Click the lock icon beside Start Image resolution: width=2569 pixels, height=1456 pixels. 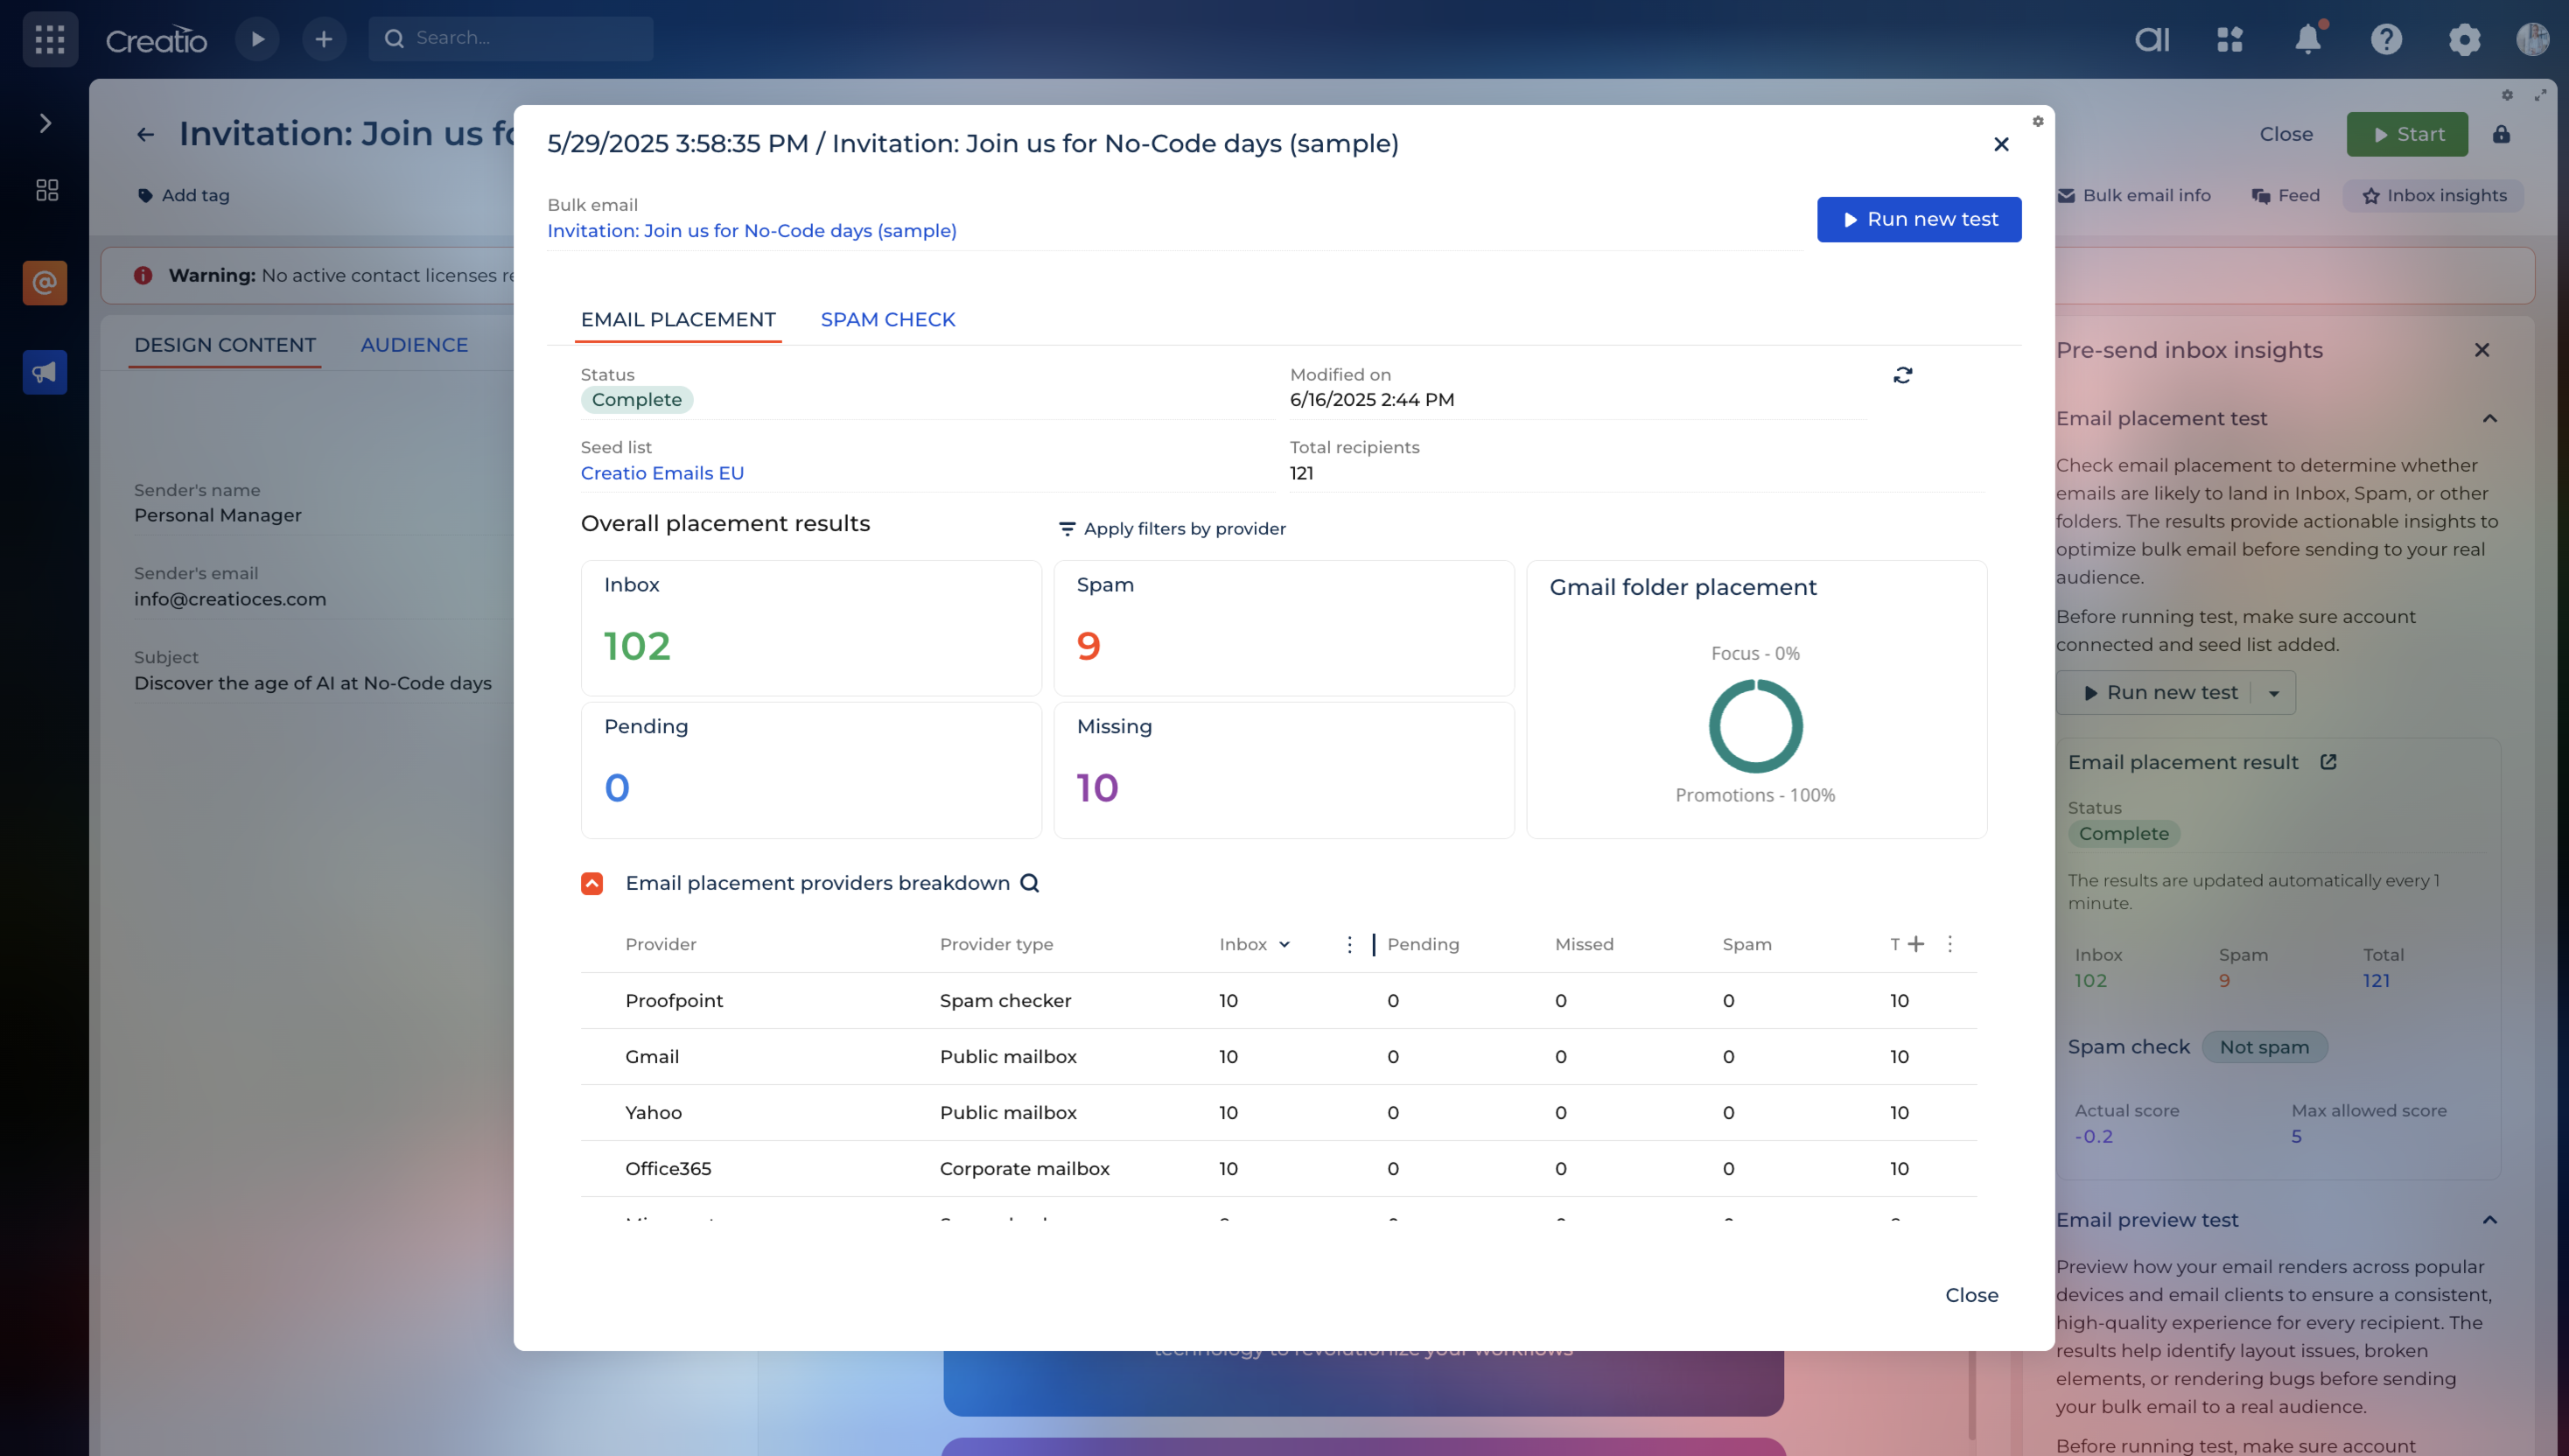click(x=2500, y=134)
